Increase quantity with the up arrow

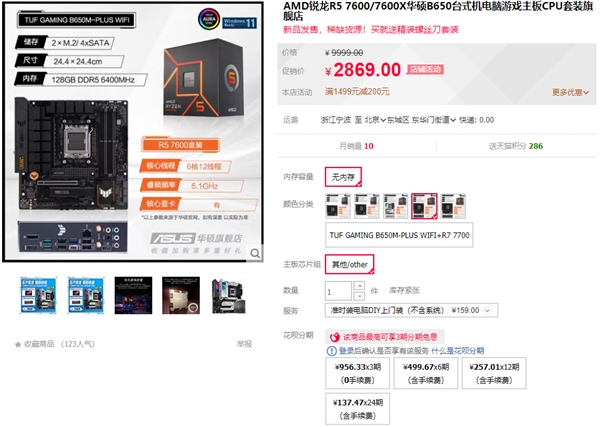[x=359, y=286]
